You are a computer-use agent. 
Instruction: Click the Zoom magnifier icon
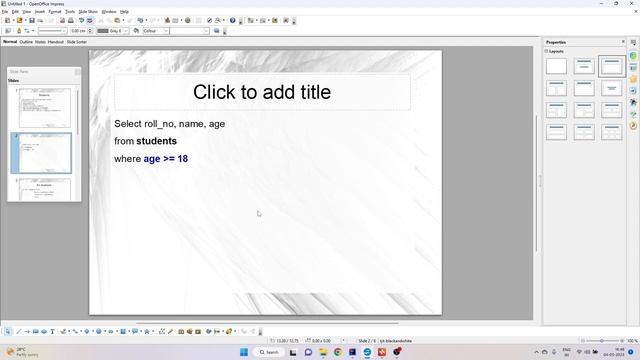(x=218, y=20)
